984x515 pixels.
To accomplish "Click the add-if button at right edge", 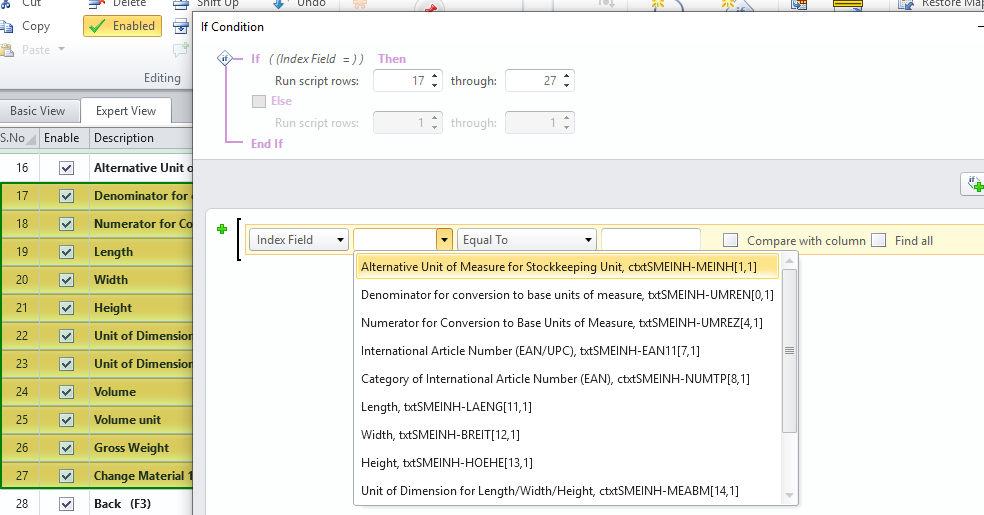I will [974, 184].
